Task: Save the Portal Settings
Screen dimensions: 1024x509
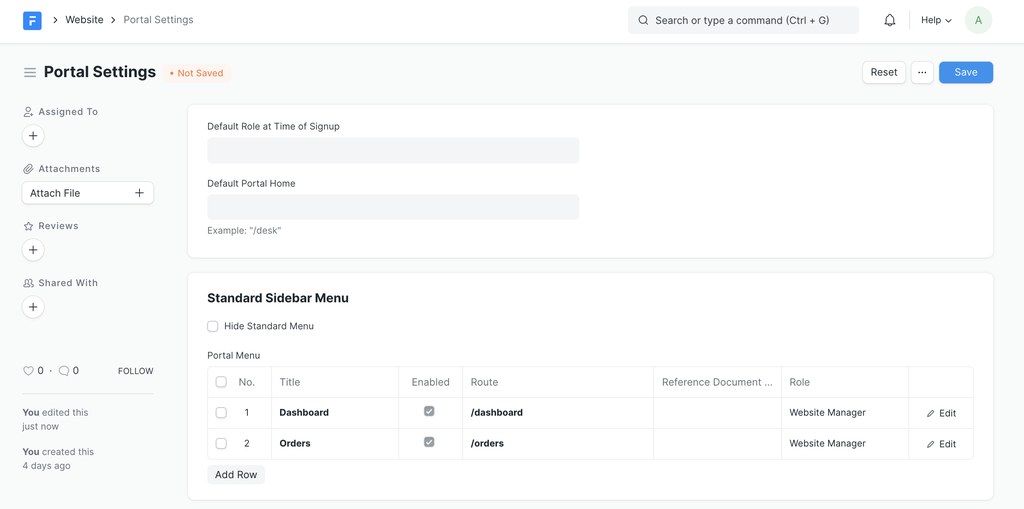Action: click(965, 72)
